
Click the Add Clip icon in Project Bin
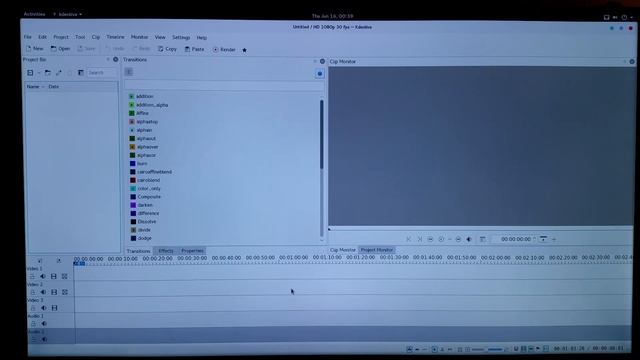30,73
